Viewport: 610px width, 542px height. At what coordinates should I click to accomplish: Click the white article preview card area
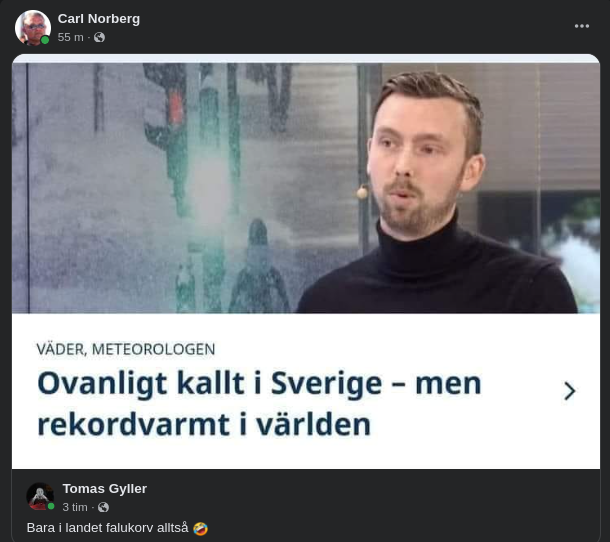pyautogui.click(x=306, y=391)
